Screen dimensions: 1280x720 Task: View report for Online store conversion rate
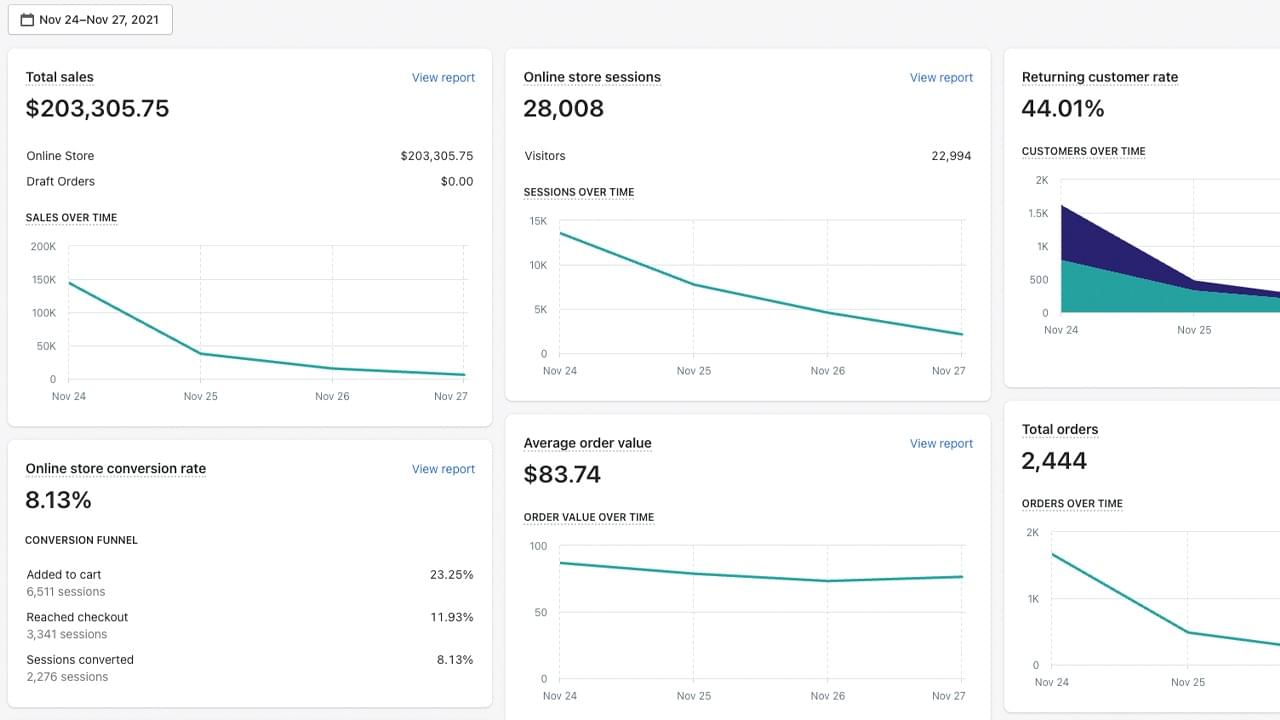[x=443, y=469]
